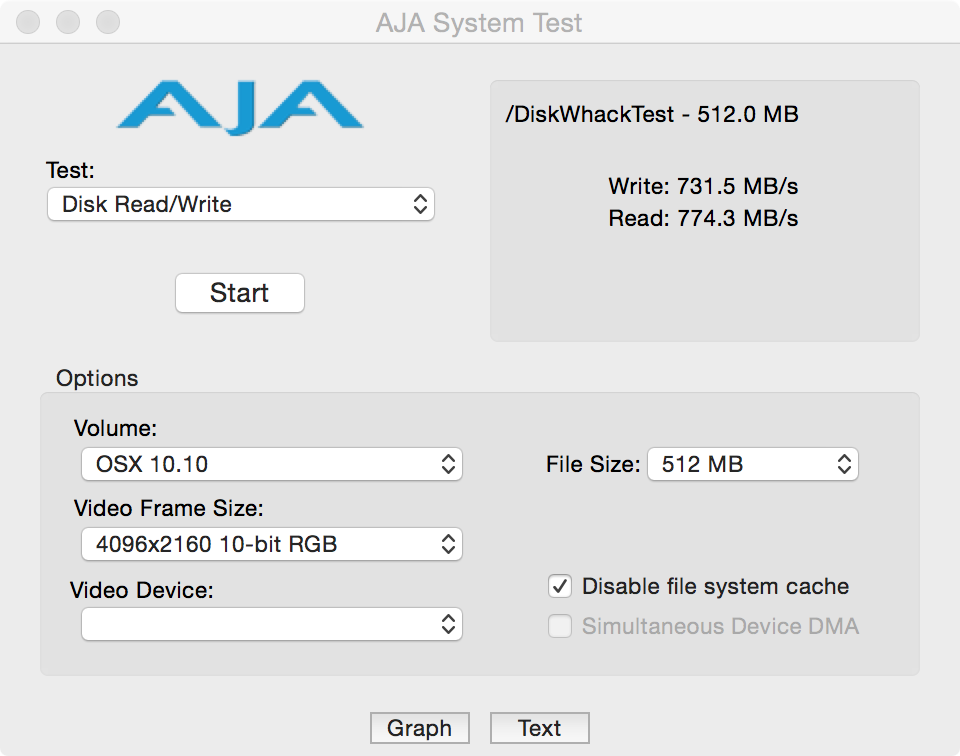Close the AJA System Test window
Screen dimensions: 960x756
pyautogui.click(x=28, y=22)
